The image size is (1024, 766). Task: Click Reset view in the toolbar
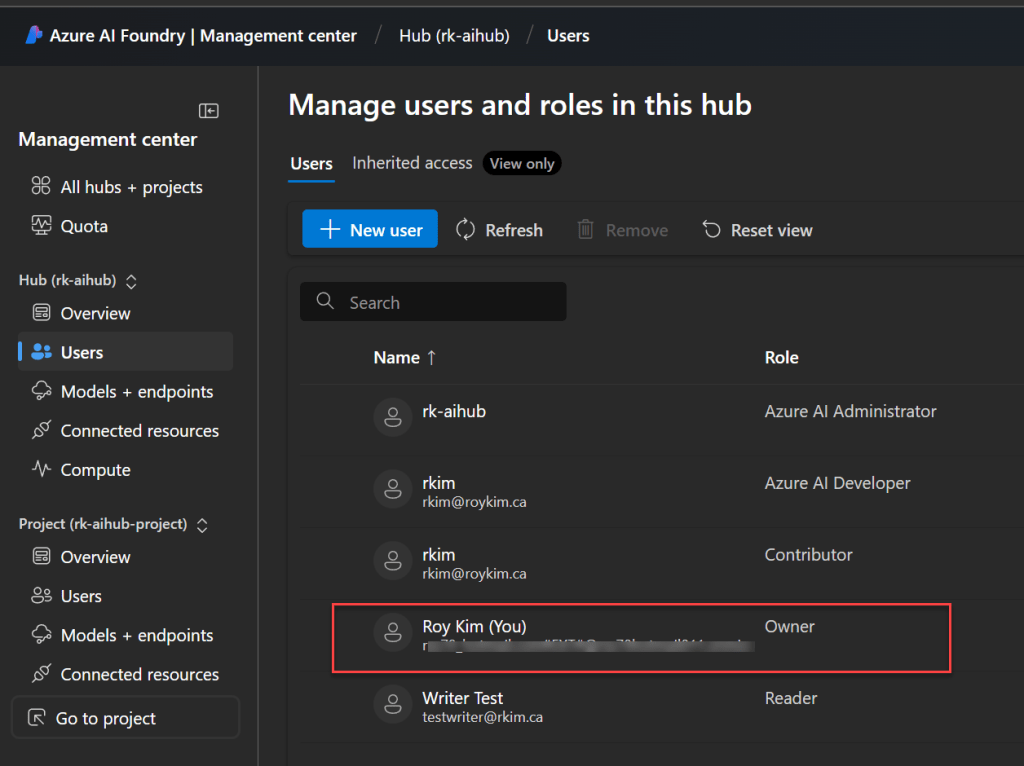point(757,230)
